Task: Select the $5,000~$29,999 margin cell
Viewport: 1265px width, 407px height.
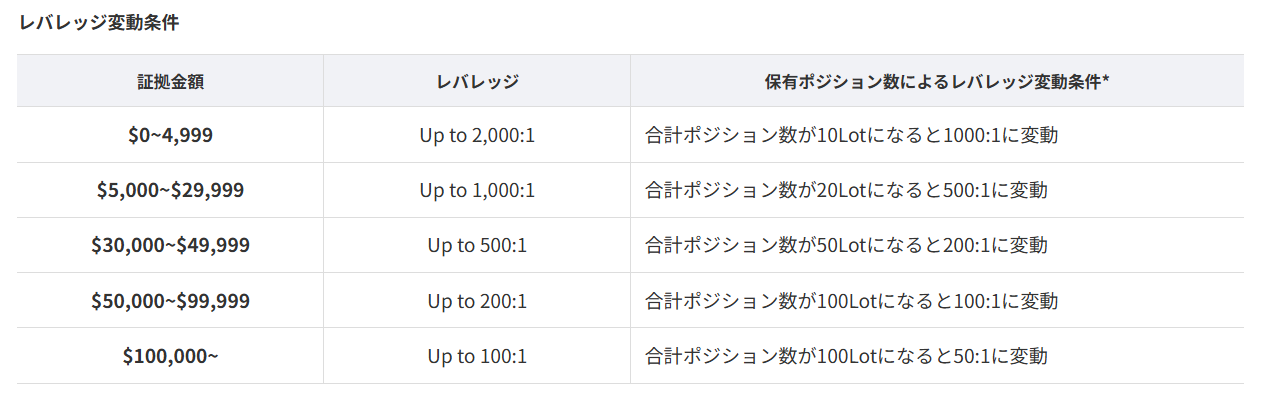Action: click(170, 190)
